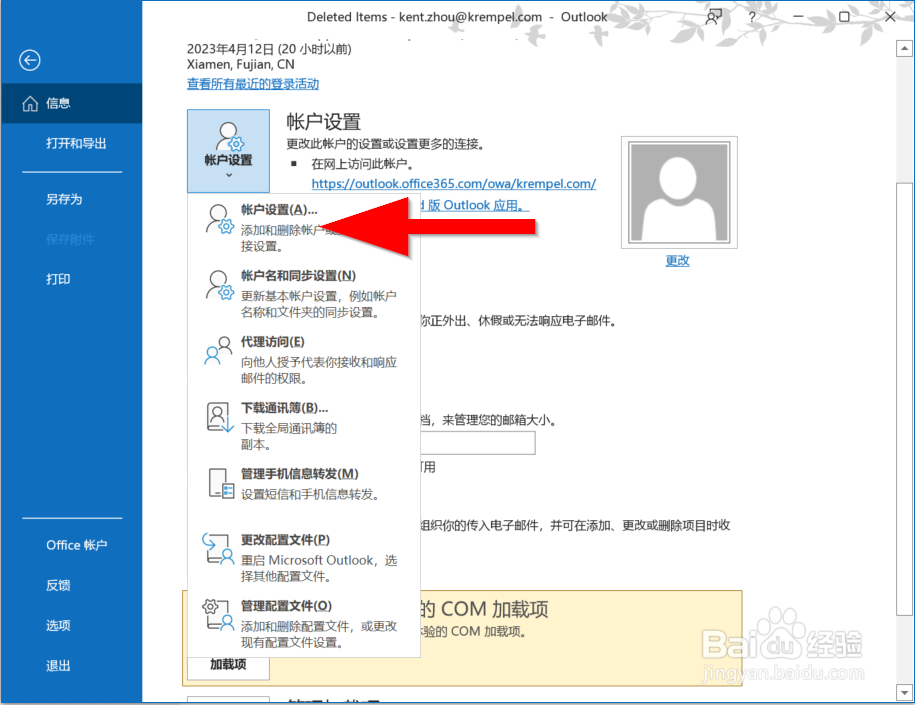This screenshot has width=915, height=705.
Task: Click the mailbox size progress bar
Action: click(x=477, y=443)
